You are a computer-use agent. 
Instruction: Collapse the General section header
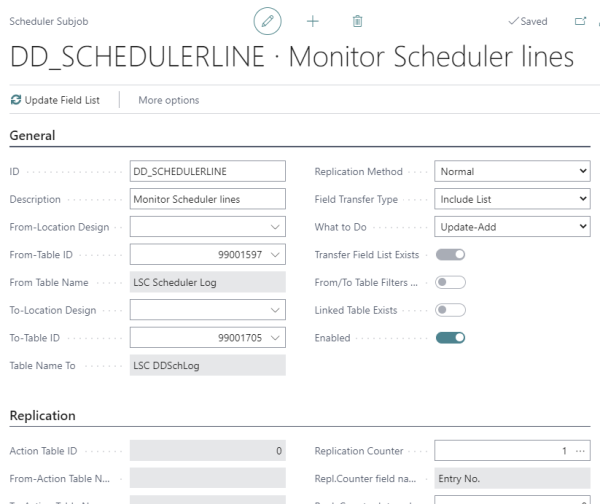point(33,135)
